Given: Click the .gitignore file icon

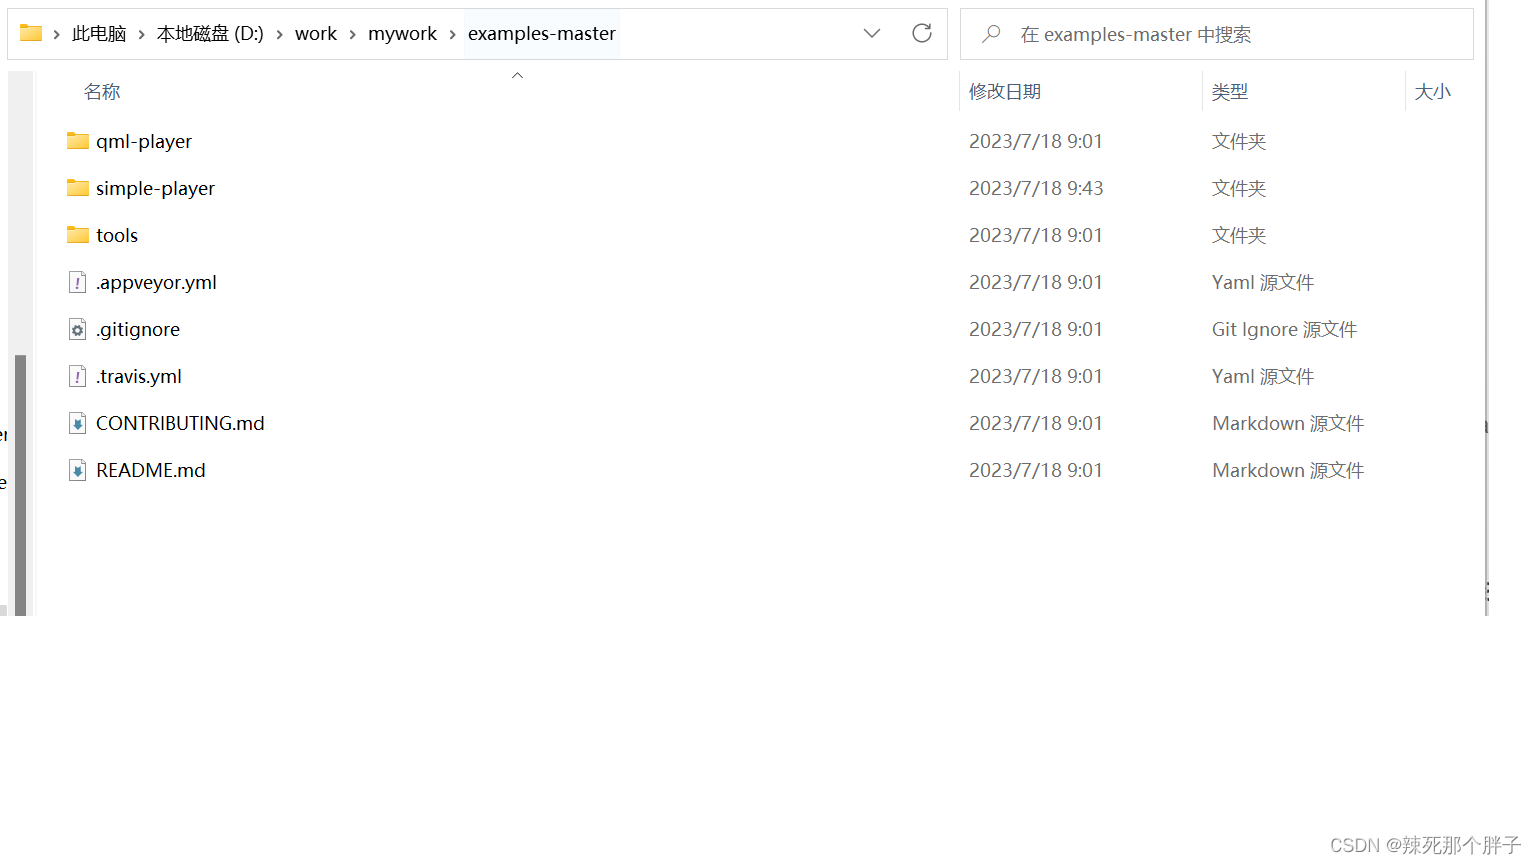Looking at the screenshot, I should (x=78, y=329).
